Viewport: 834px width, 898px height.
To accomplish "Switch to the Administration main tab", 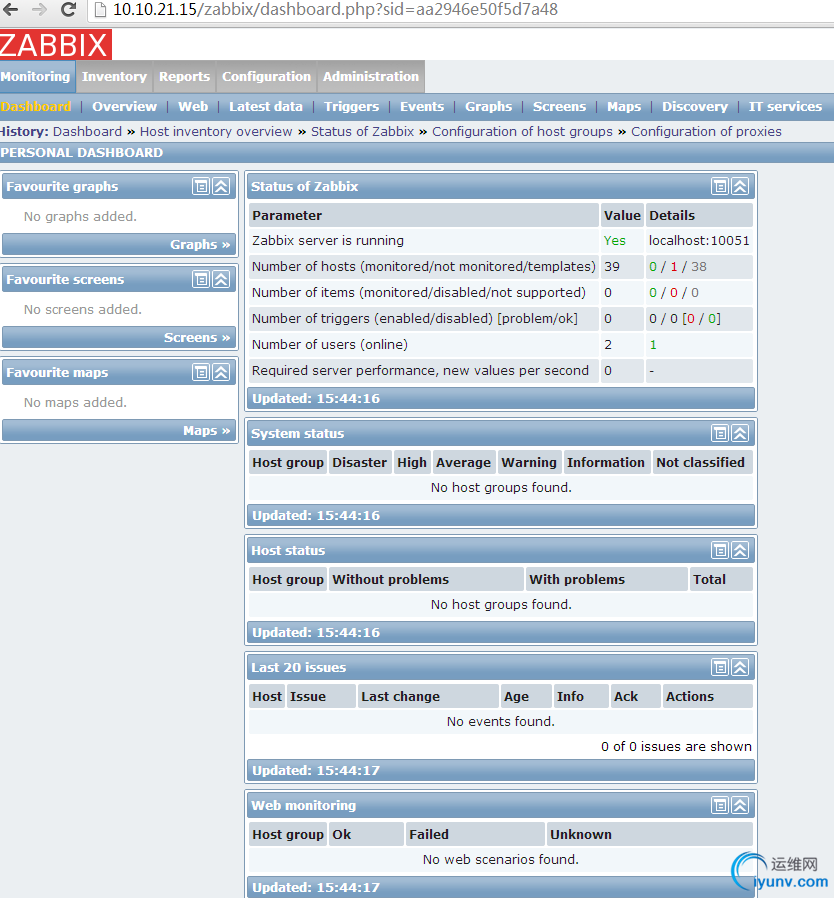I will [x=371, y=76].
